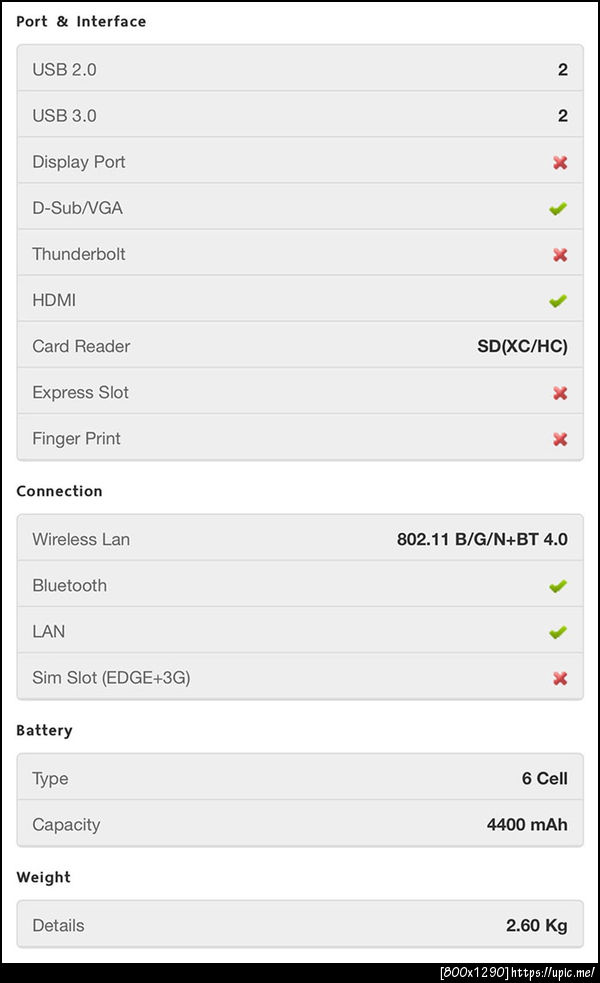Click the green check for HDMI

point(558,300)
